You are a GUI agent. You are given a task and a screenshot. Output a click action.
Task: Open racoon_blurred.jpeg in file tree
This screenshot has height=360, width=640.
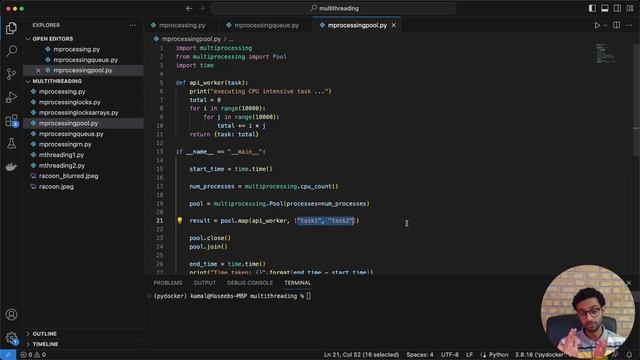pos(83,176)
